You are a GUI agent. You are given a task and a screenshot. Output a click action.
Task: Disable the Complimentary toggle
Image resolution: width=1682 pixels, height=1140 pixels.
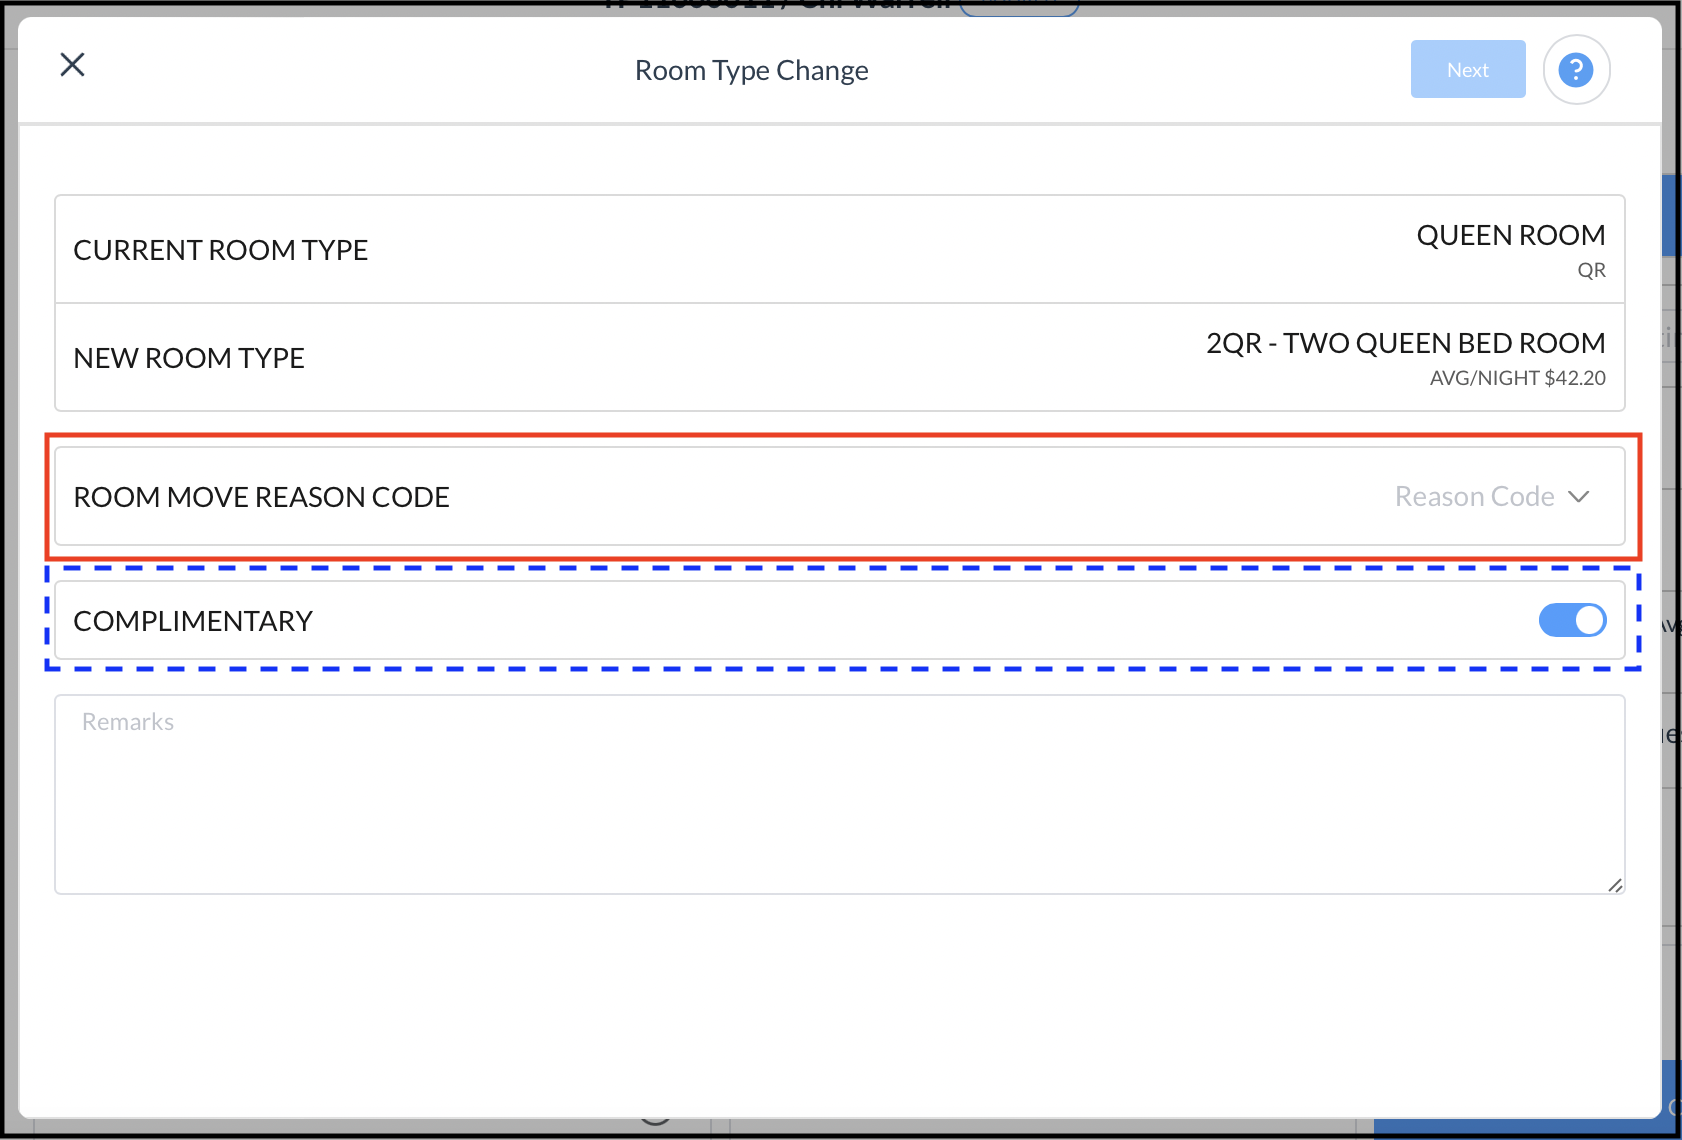pyautogui.click(x=1571, y=620)
